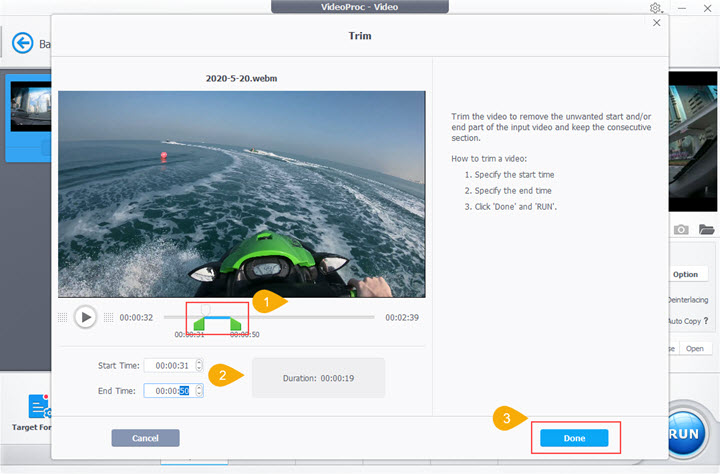Click the right green trim handle
The height and width of the screenshot is (474, 720).
pyautogui.click(x=236, y=324)
